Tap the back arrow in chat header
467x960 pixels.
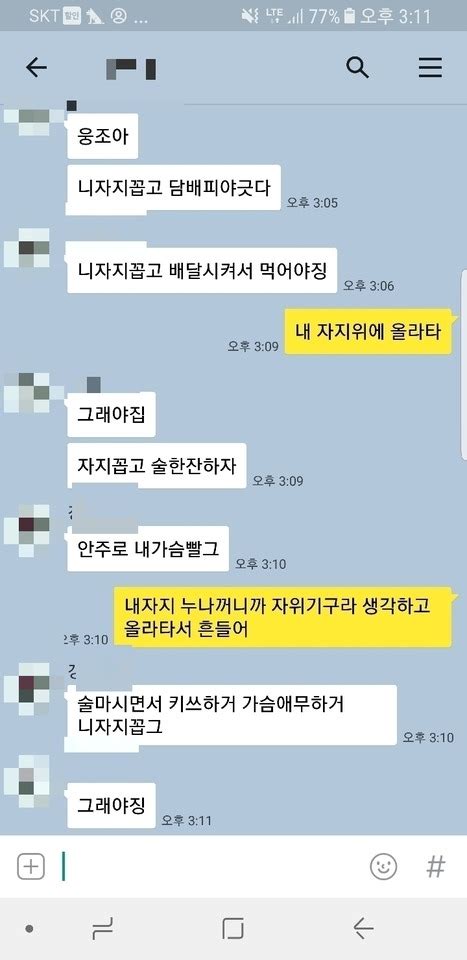[36, 68]
